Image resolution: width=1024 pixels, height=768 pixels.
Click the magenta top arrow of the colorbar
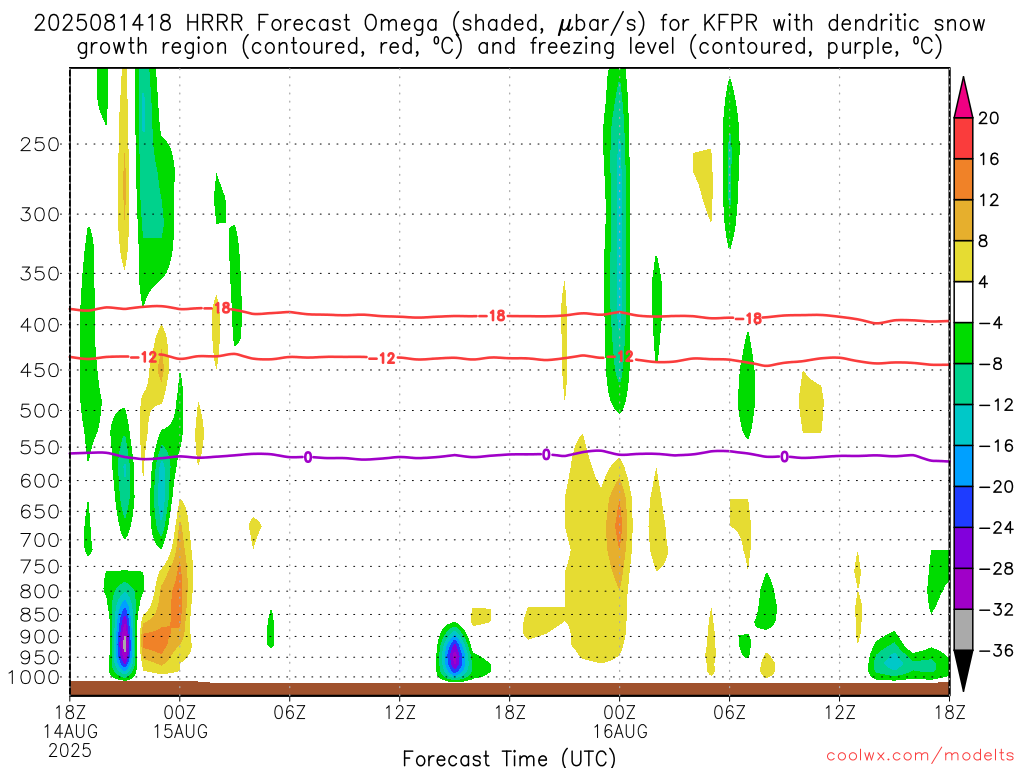click(x=963, y=99)
